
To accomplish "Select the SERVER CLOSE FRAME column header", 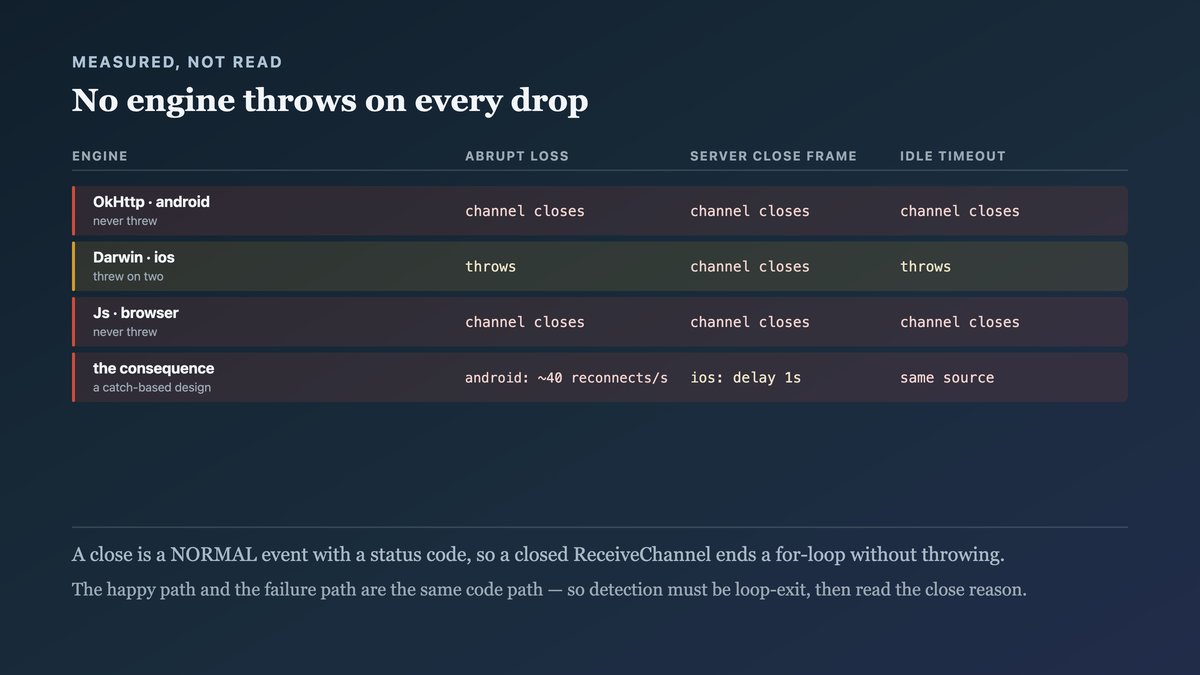I will [774, 156].
